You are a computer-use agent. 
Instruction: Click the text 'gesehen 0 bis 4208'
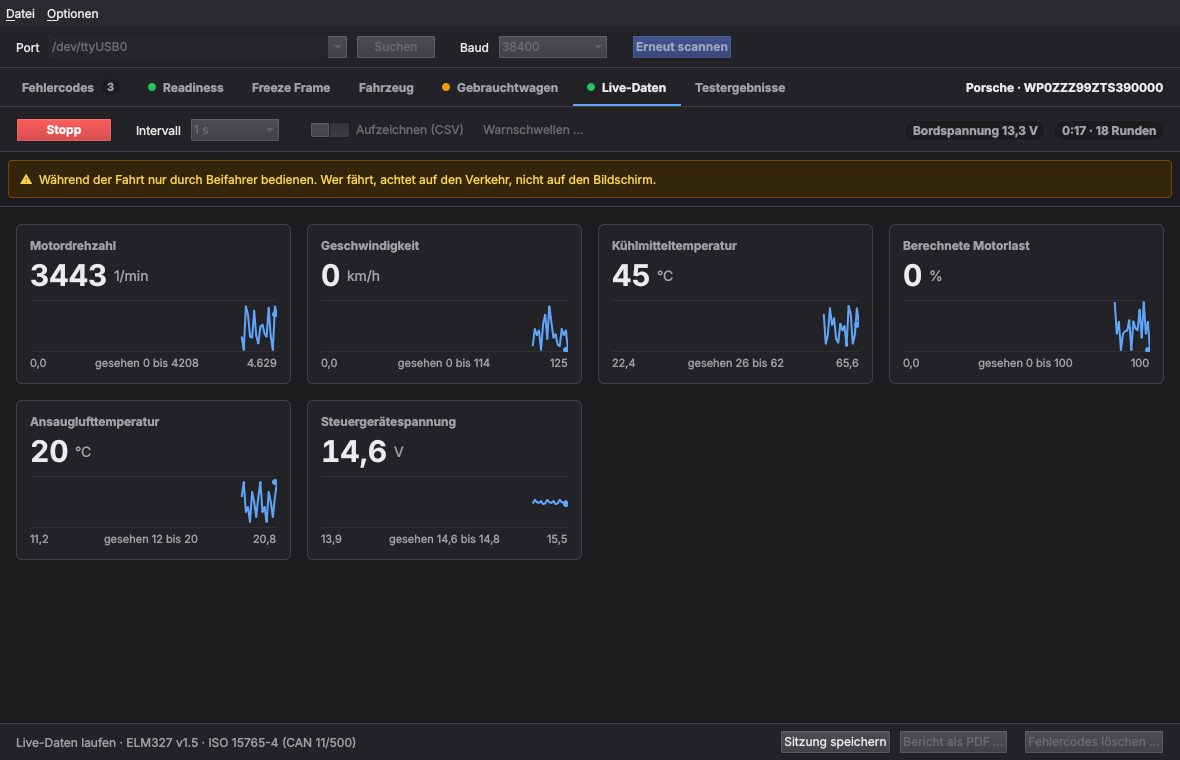tap(147, 363)
